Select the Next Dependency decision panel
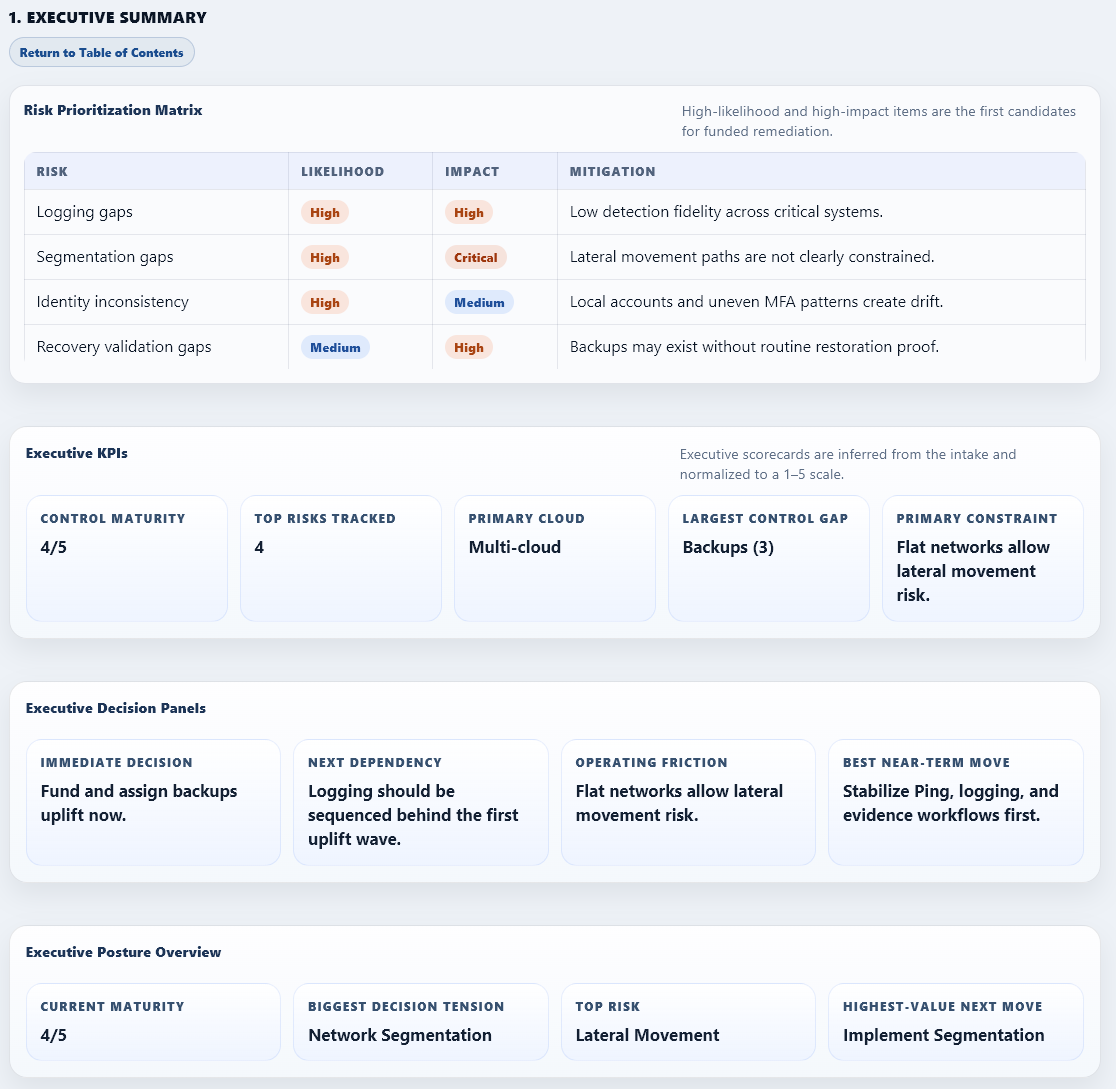The width and height of the screenshot is (1116, 1089). (420, 801)
